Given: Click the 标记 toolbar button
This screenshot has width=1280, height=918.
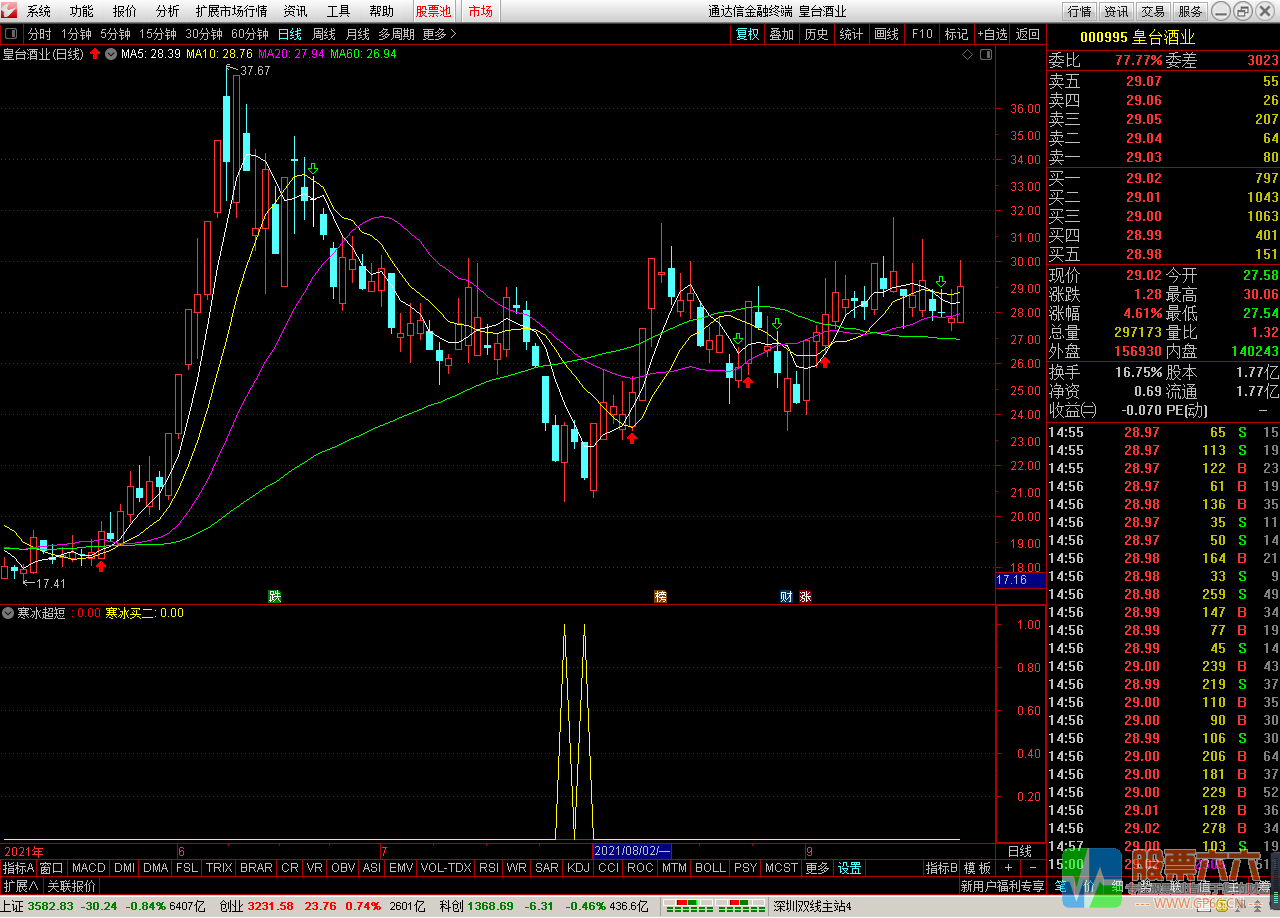Looking at the screenshot, I should (957, 34).
